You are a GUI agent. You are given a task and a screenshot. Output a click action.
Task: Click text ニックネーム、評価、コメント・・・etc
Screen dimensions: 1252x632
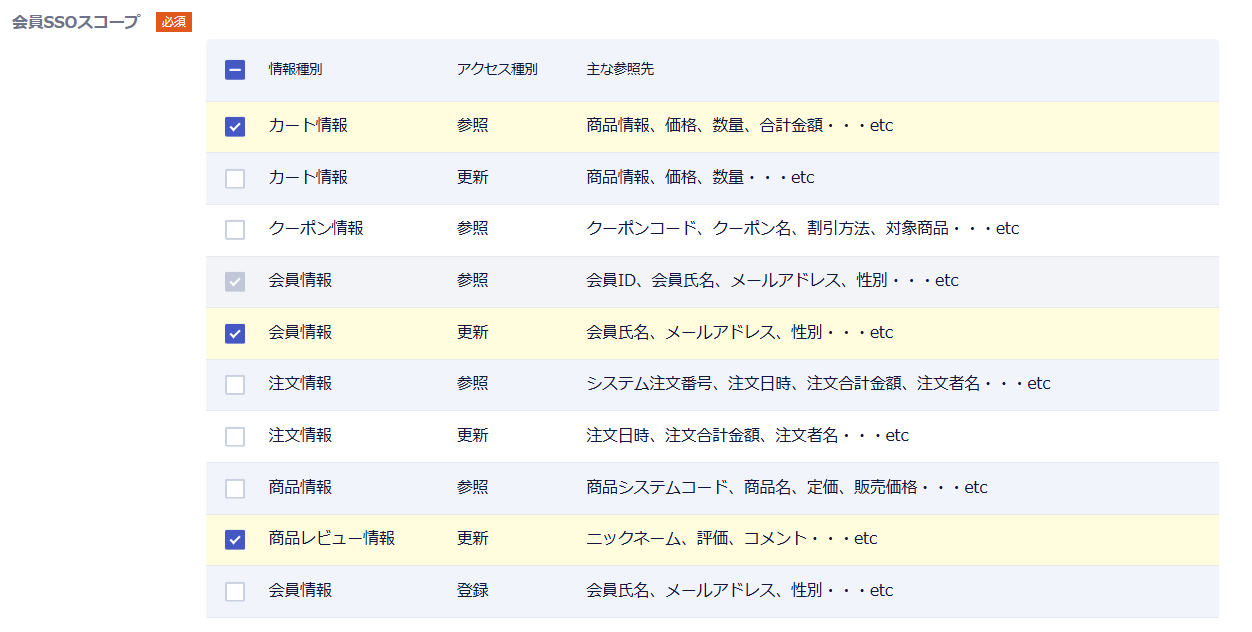coord(732,539)
